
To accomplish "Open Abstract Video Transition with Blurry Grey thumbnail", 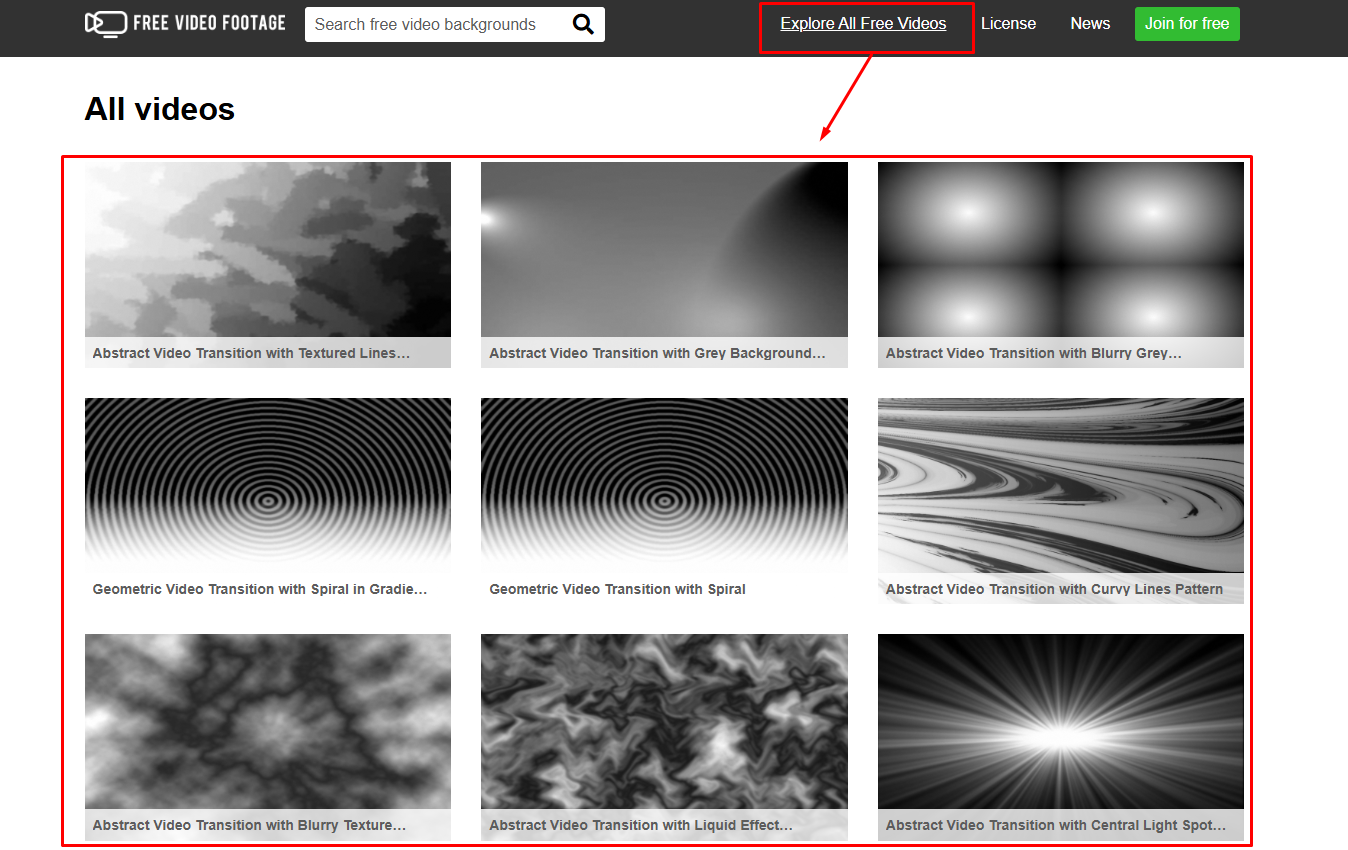I will pos(1060,249).
